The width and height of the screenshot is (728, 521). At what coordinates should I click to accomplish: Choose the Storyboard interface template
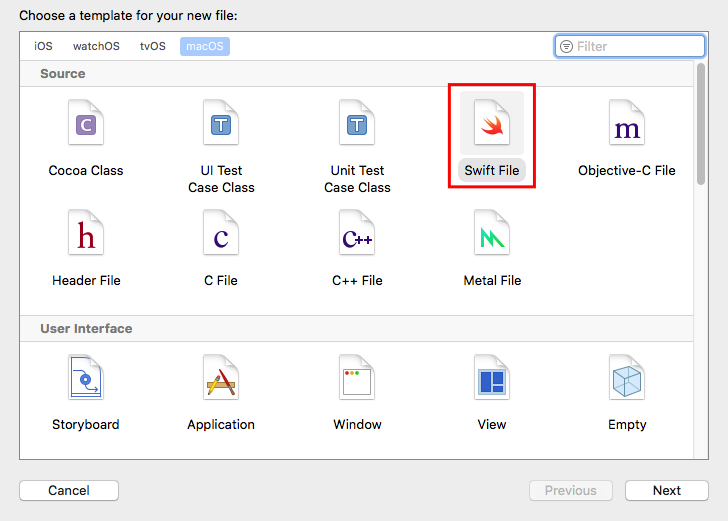pos(86,380)
